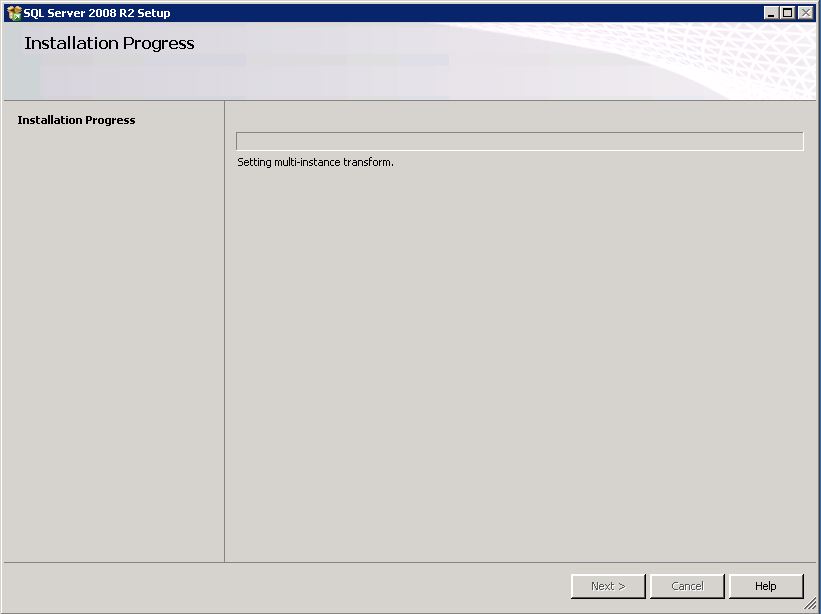Screen dimensions: 821x614
Task: Click the divider between sidebar and content pane
Action: [225, 331]
